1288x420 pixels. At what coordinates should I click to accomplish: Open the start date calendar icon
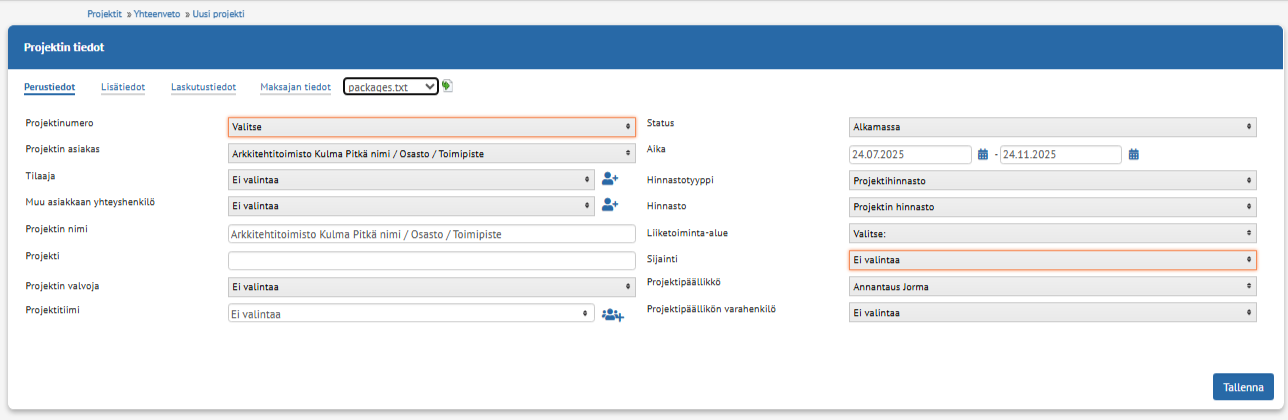click(983, 154)
